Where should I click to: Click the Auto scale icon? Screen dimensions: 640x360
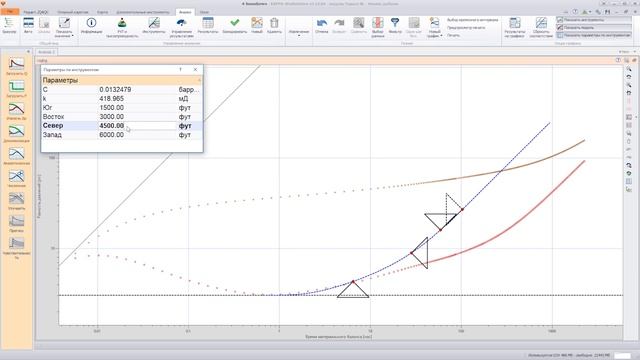click(x=28, y=26)
